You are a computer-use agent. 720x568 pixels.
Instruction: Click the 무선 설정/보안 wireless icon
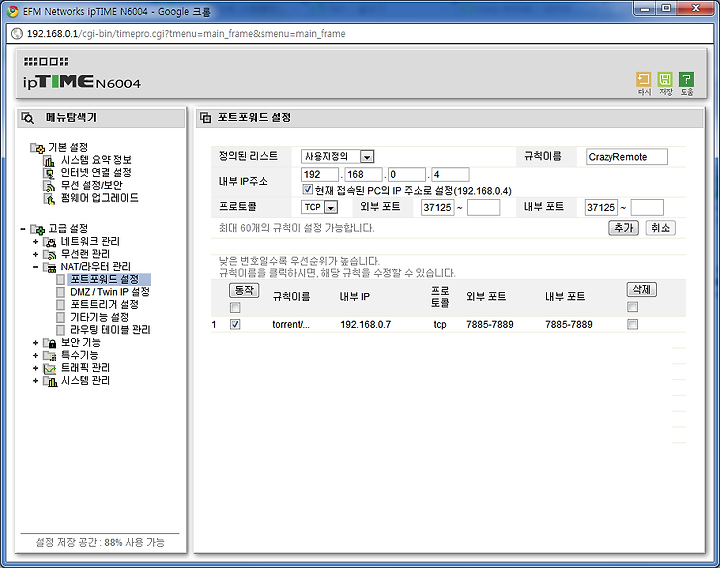pyautogui.click(x=49, y=186)
